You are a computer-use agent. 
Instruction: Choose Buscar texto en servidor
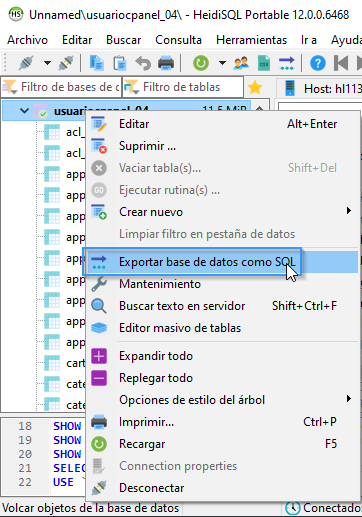pyautogui.click(x=222, y=306)
